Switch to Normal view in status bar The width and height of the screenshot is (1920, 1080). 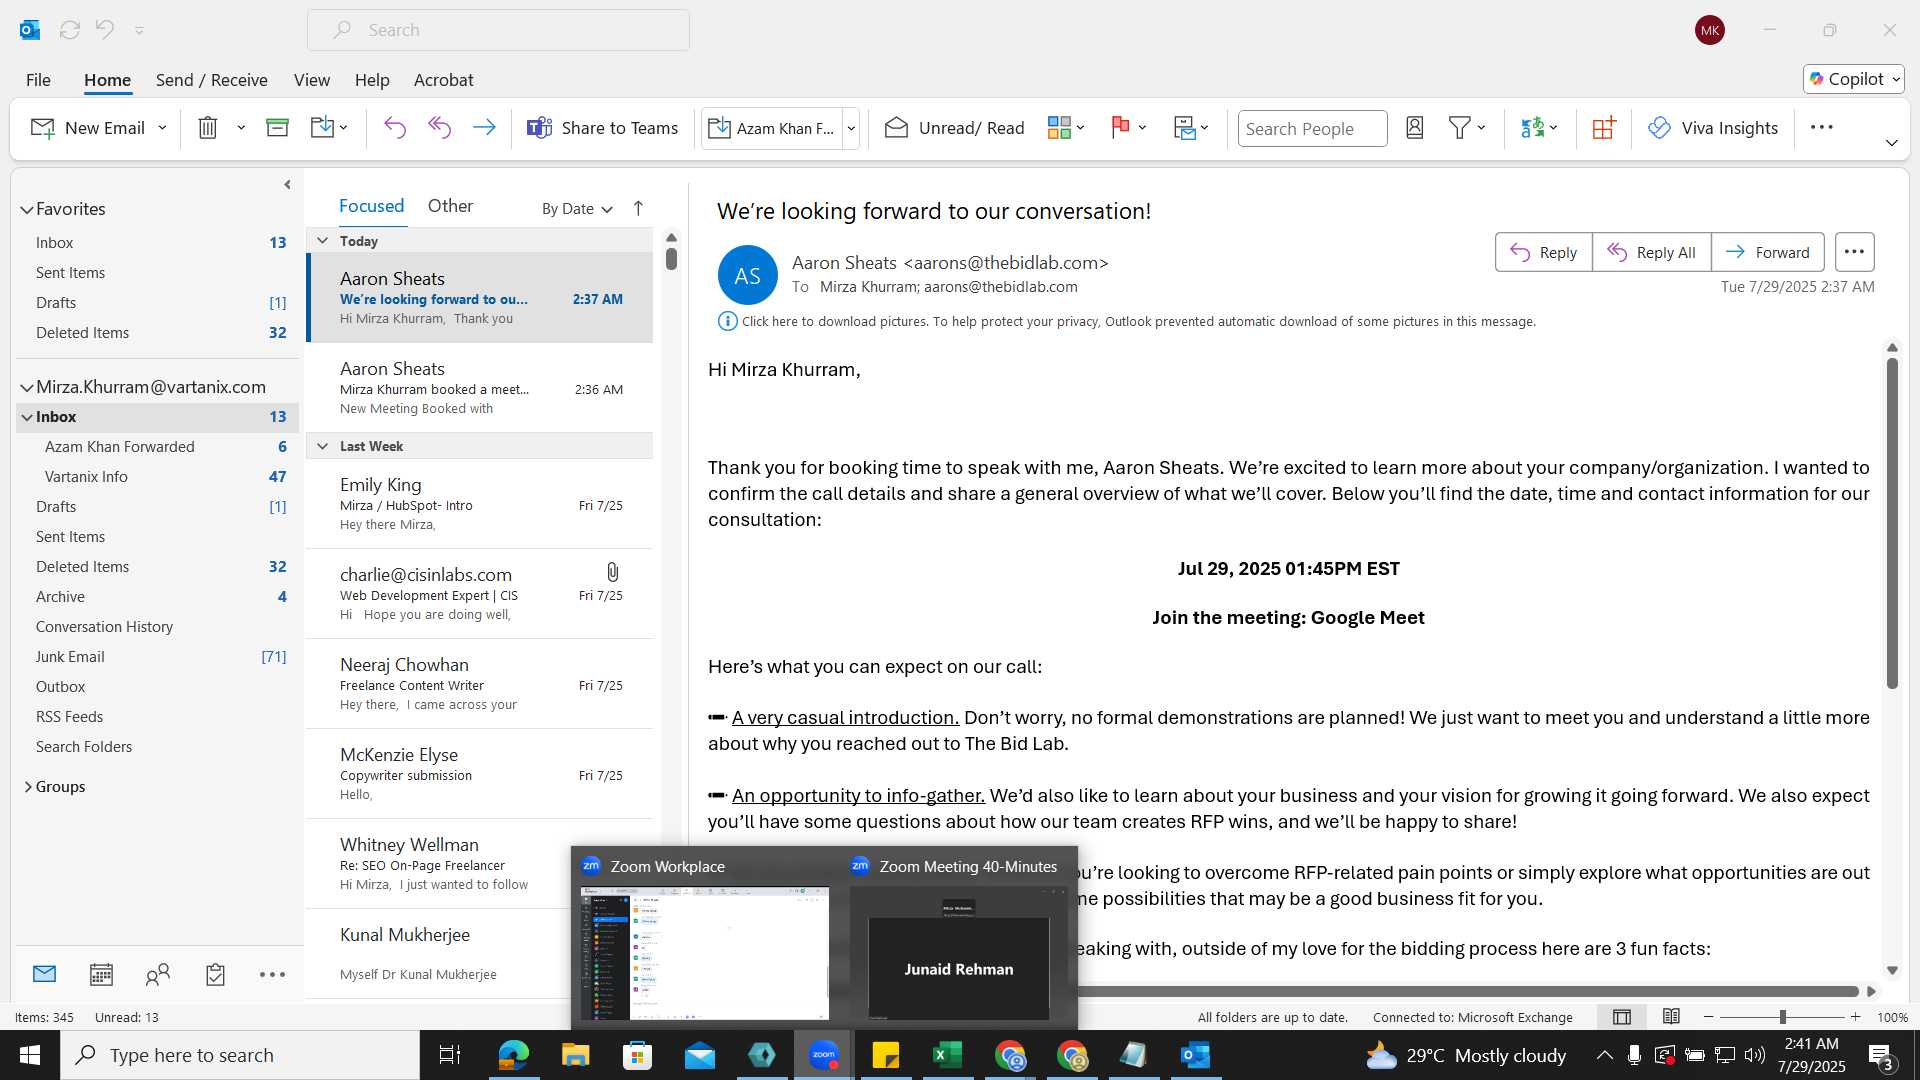click(1622, 1017)
